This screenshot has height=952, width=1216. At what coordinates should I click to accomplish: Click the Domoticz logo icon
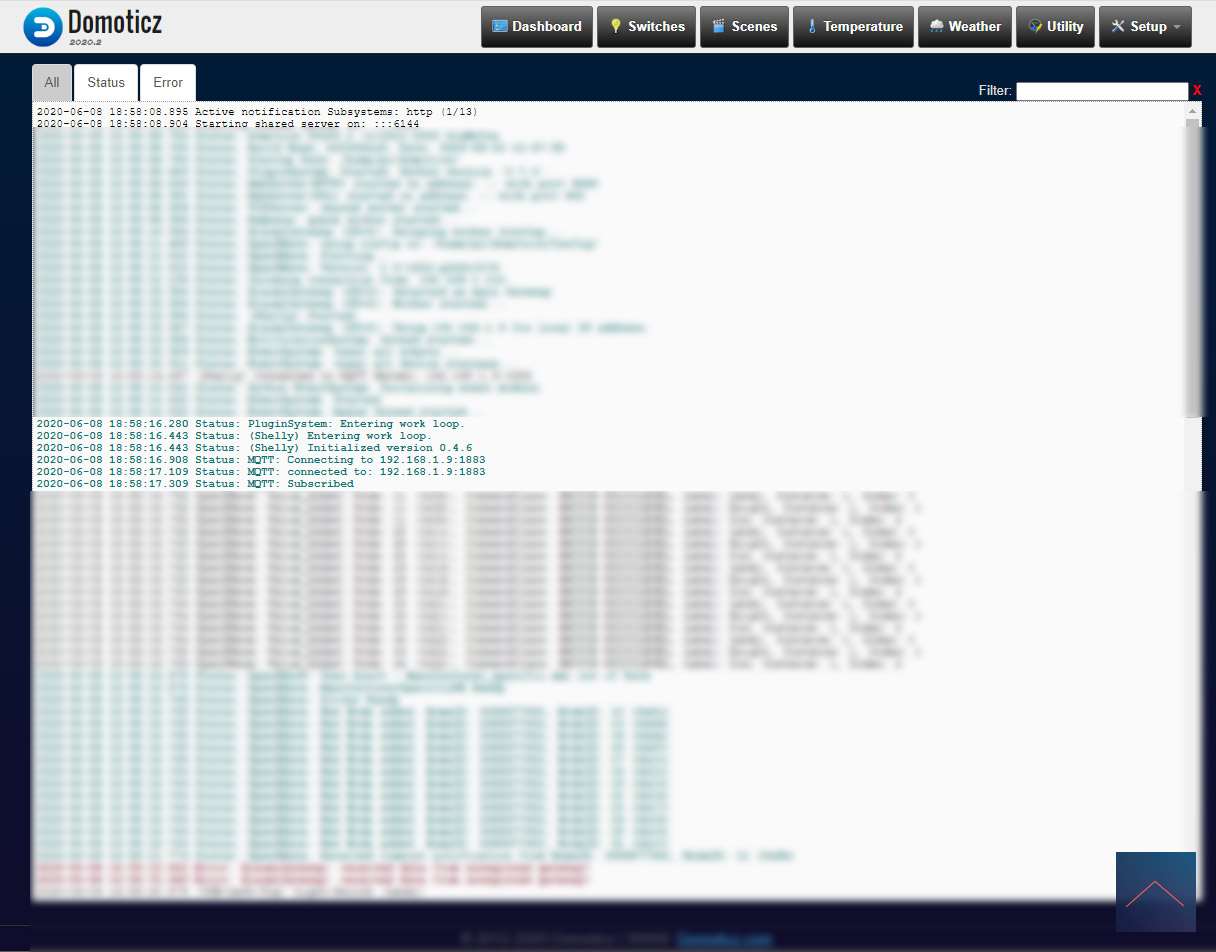point(42,27)
